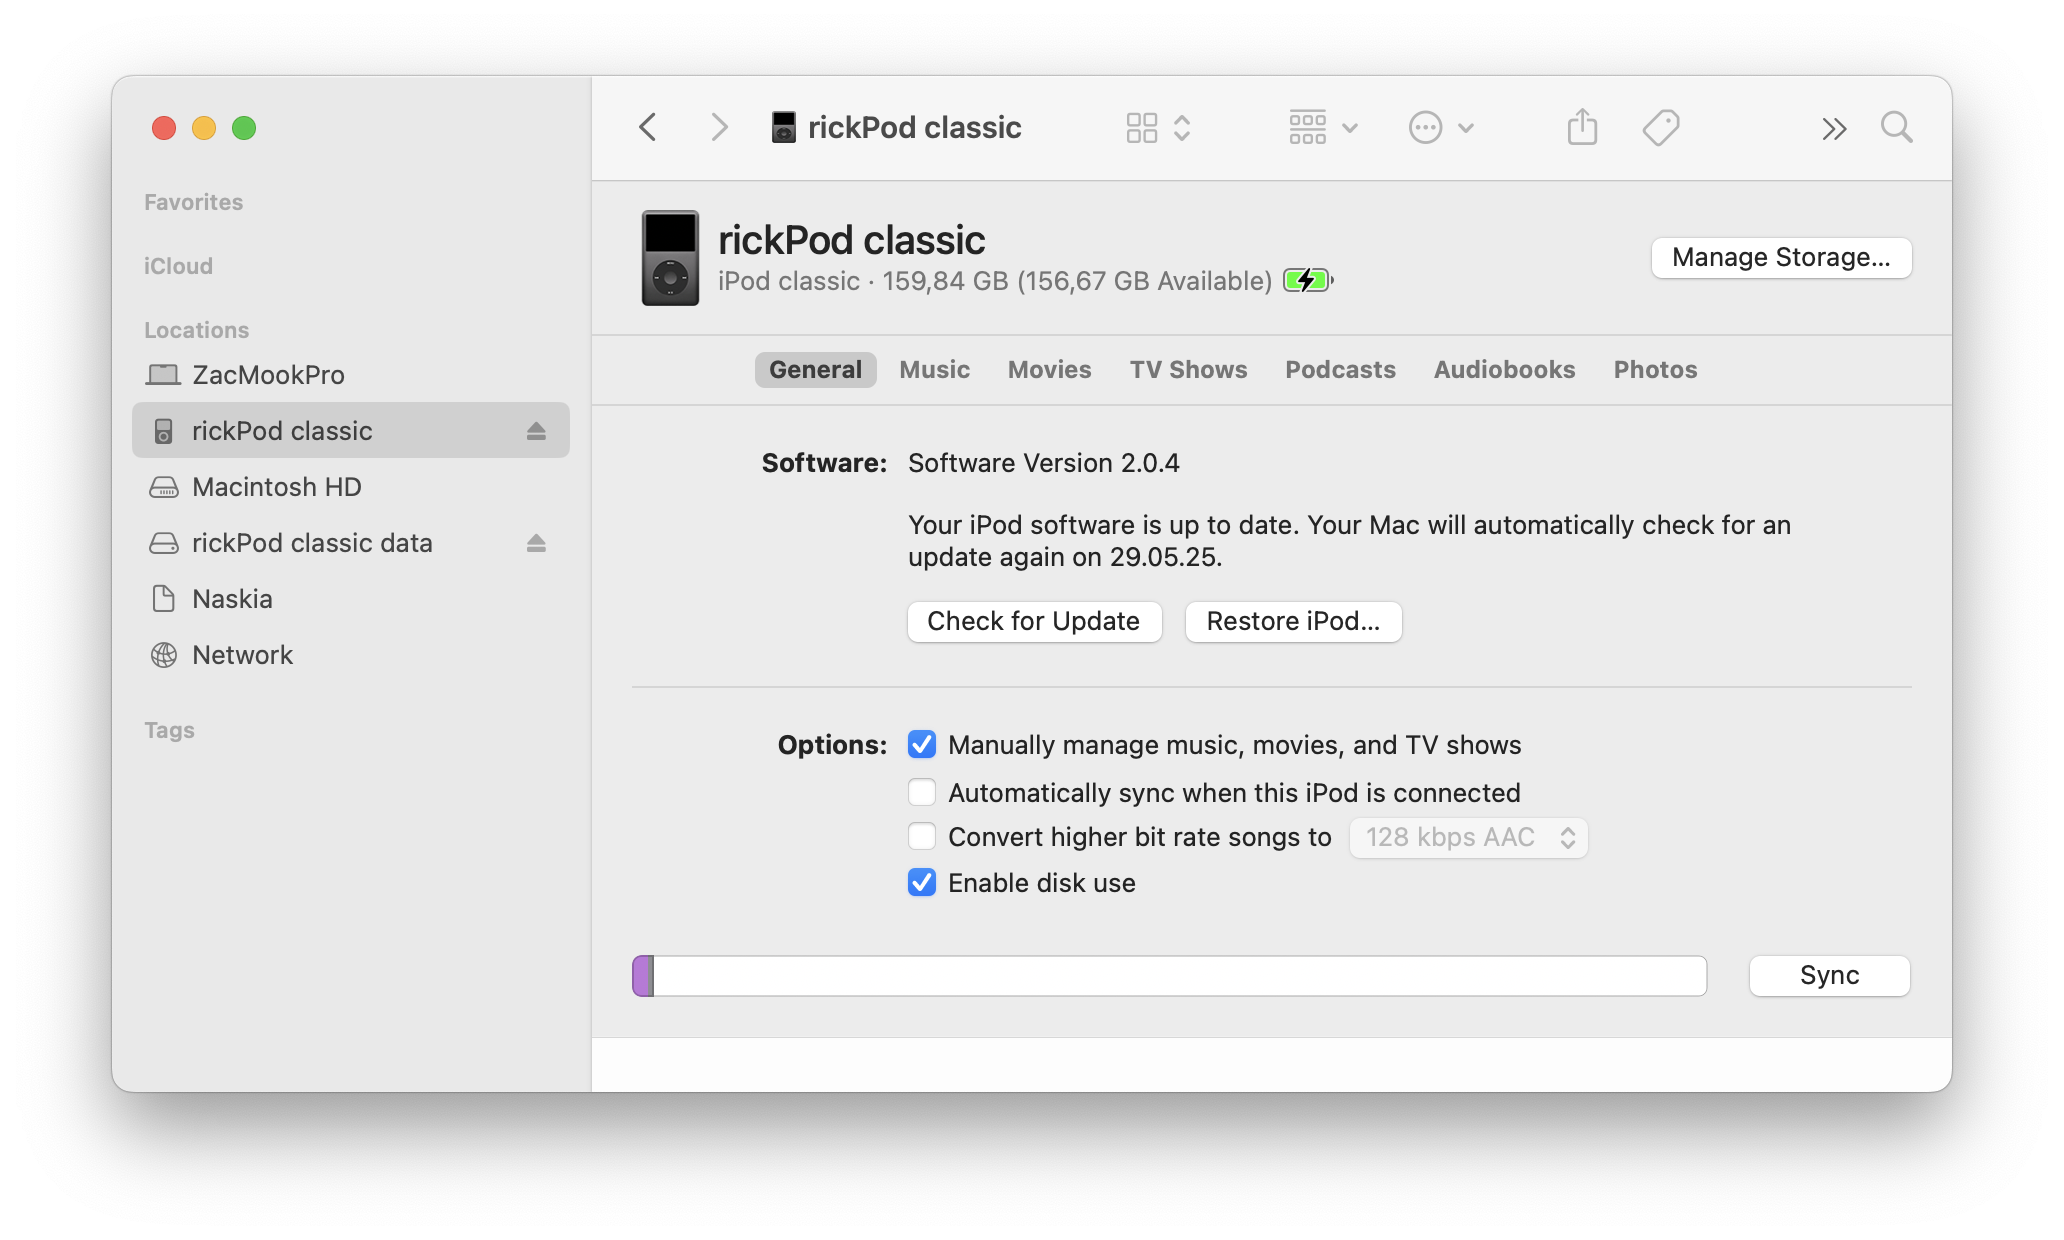This screenshot has width=2064, height=1240.
Task: Click the rickPod classic device heading
Action: tap(851, 240)
